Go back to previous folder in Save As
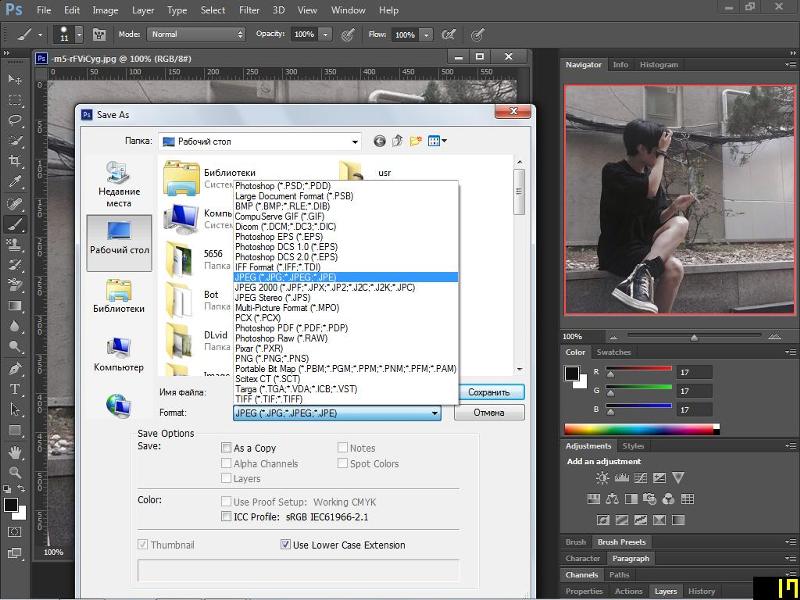800x600 pixels. click(x=379, y=141)
